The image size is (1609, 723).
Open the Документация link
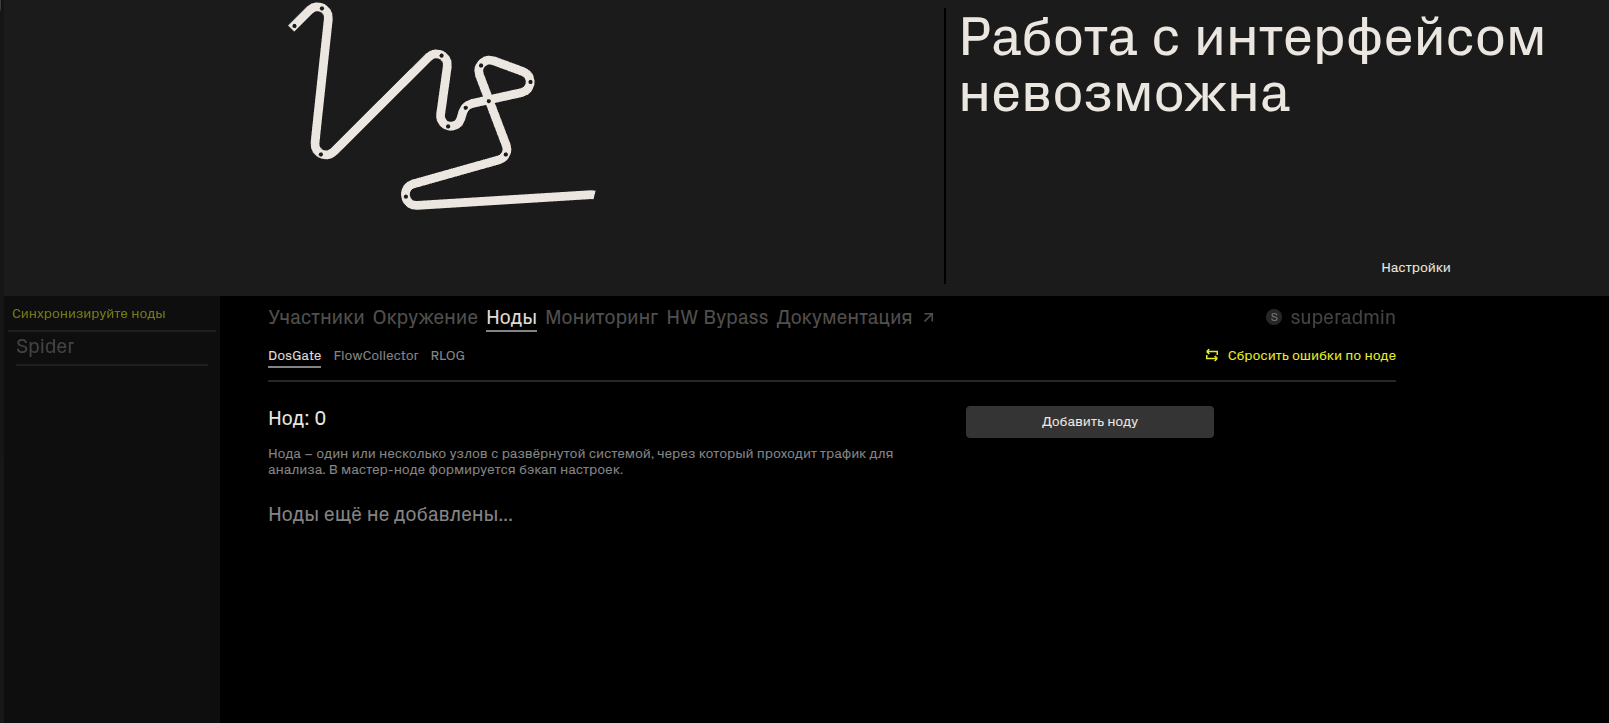[844, 317]
